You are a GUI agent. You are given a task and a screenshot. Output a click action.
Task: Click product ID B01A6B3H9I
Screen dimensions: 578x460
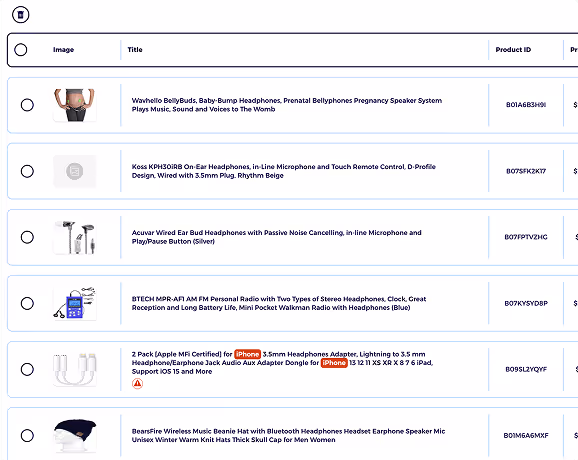pyautogui.click(x=526, y=105)
